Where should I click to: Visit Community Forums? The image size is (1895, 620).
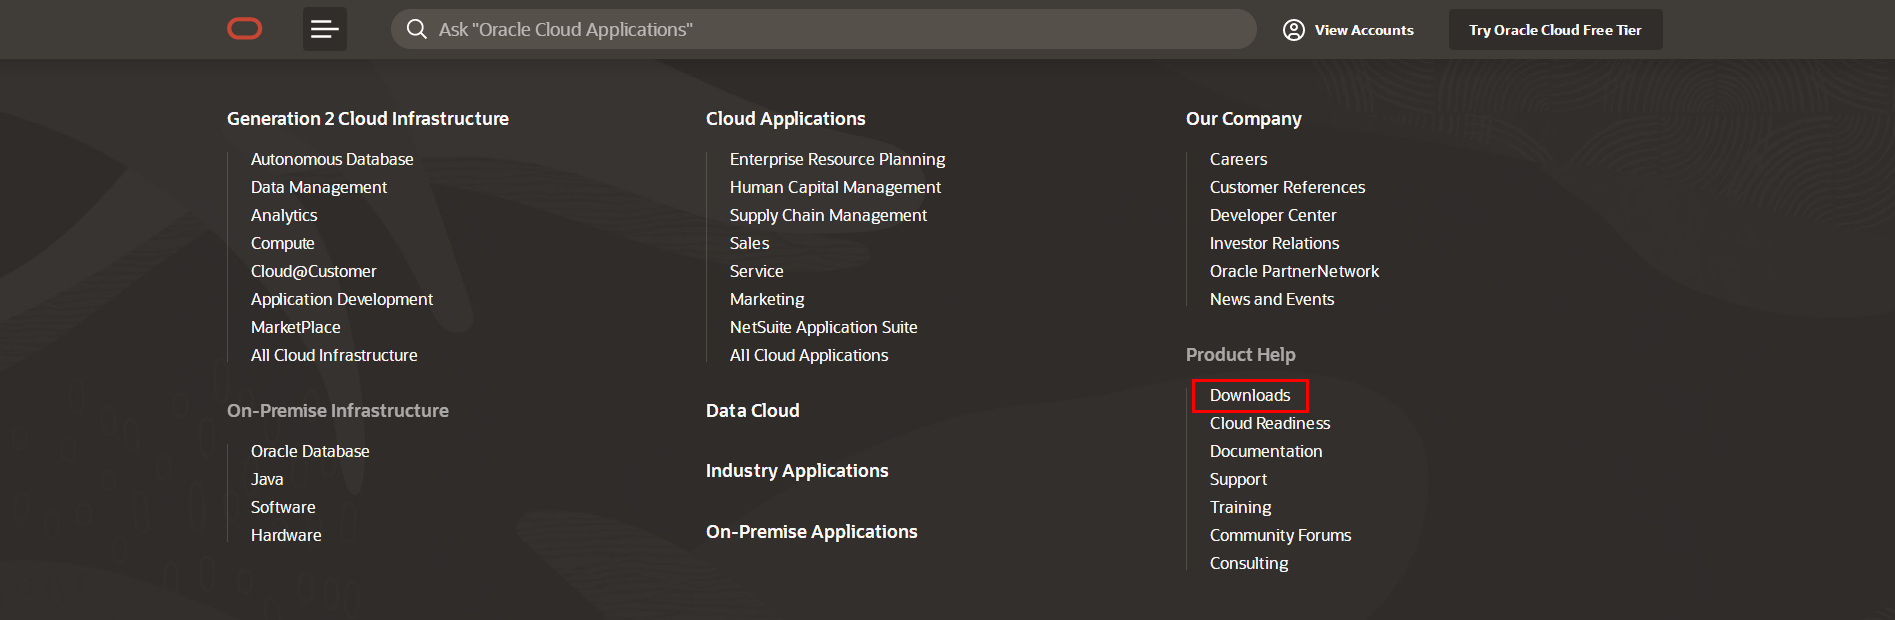pos(1281,535)
